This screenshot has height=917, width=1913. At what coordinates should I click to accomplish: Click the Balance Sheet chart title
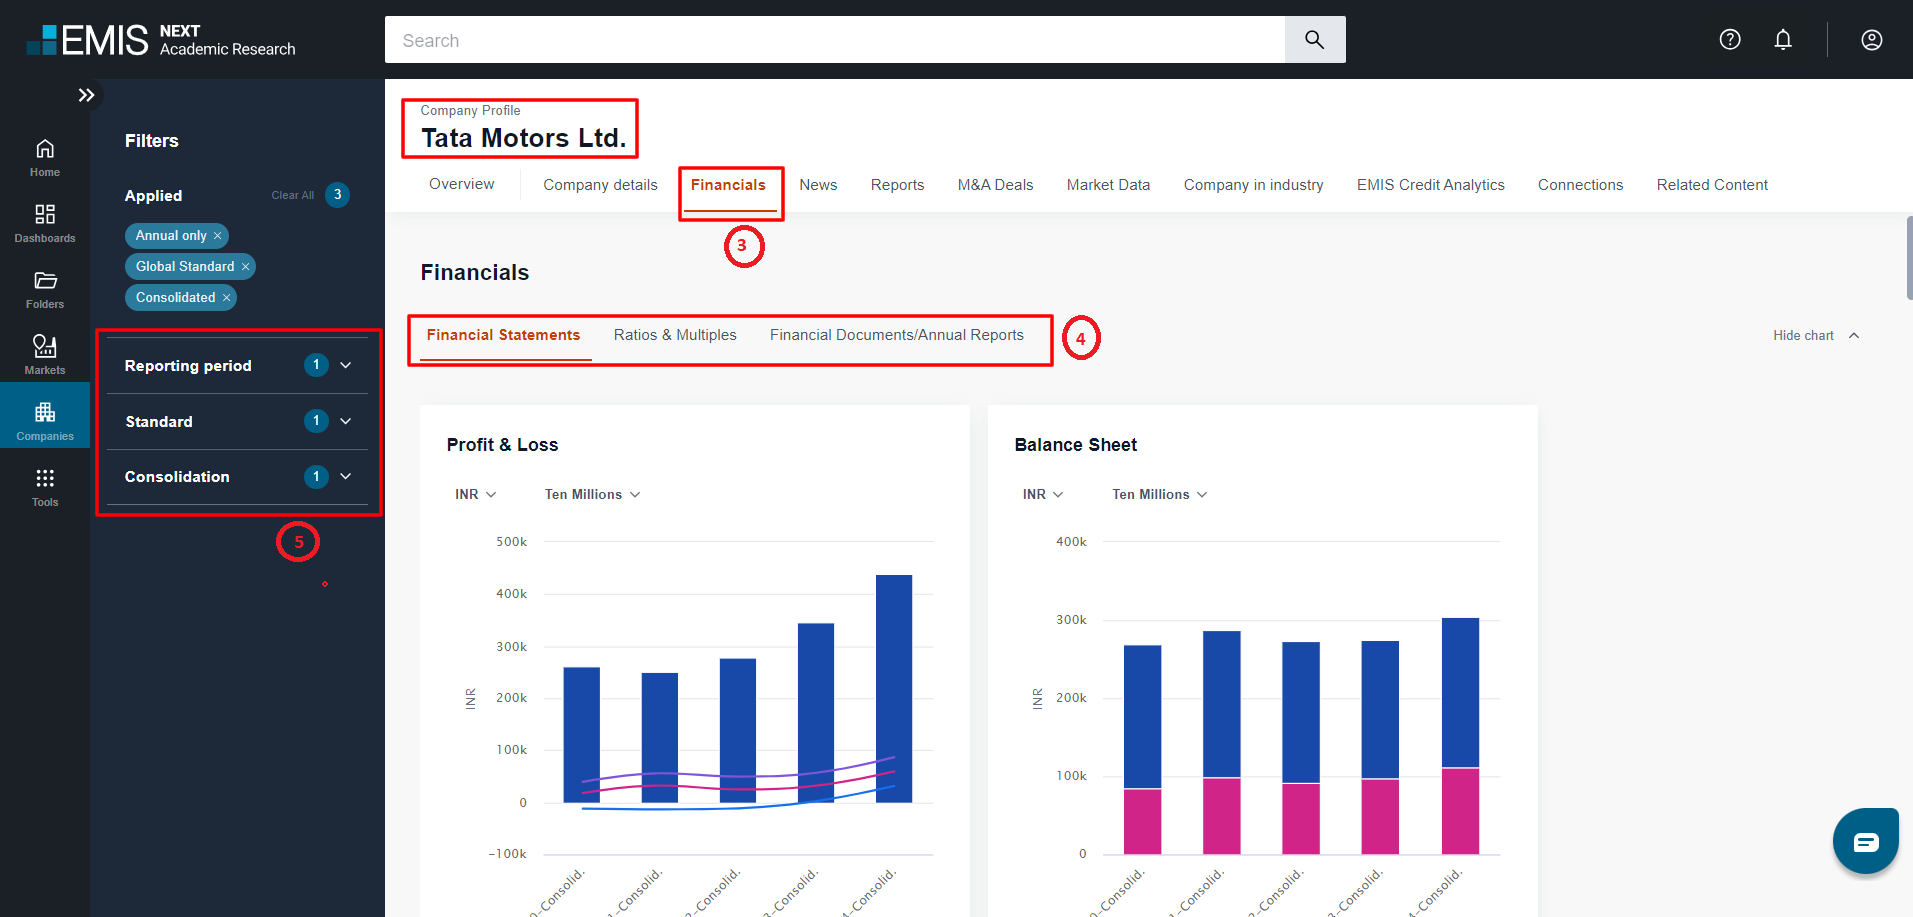pyautogui.click(x=1076, y=445)
